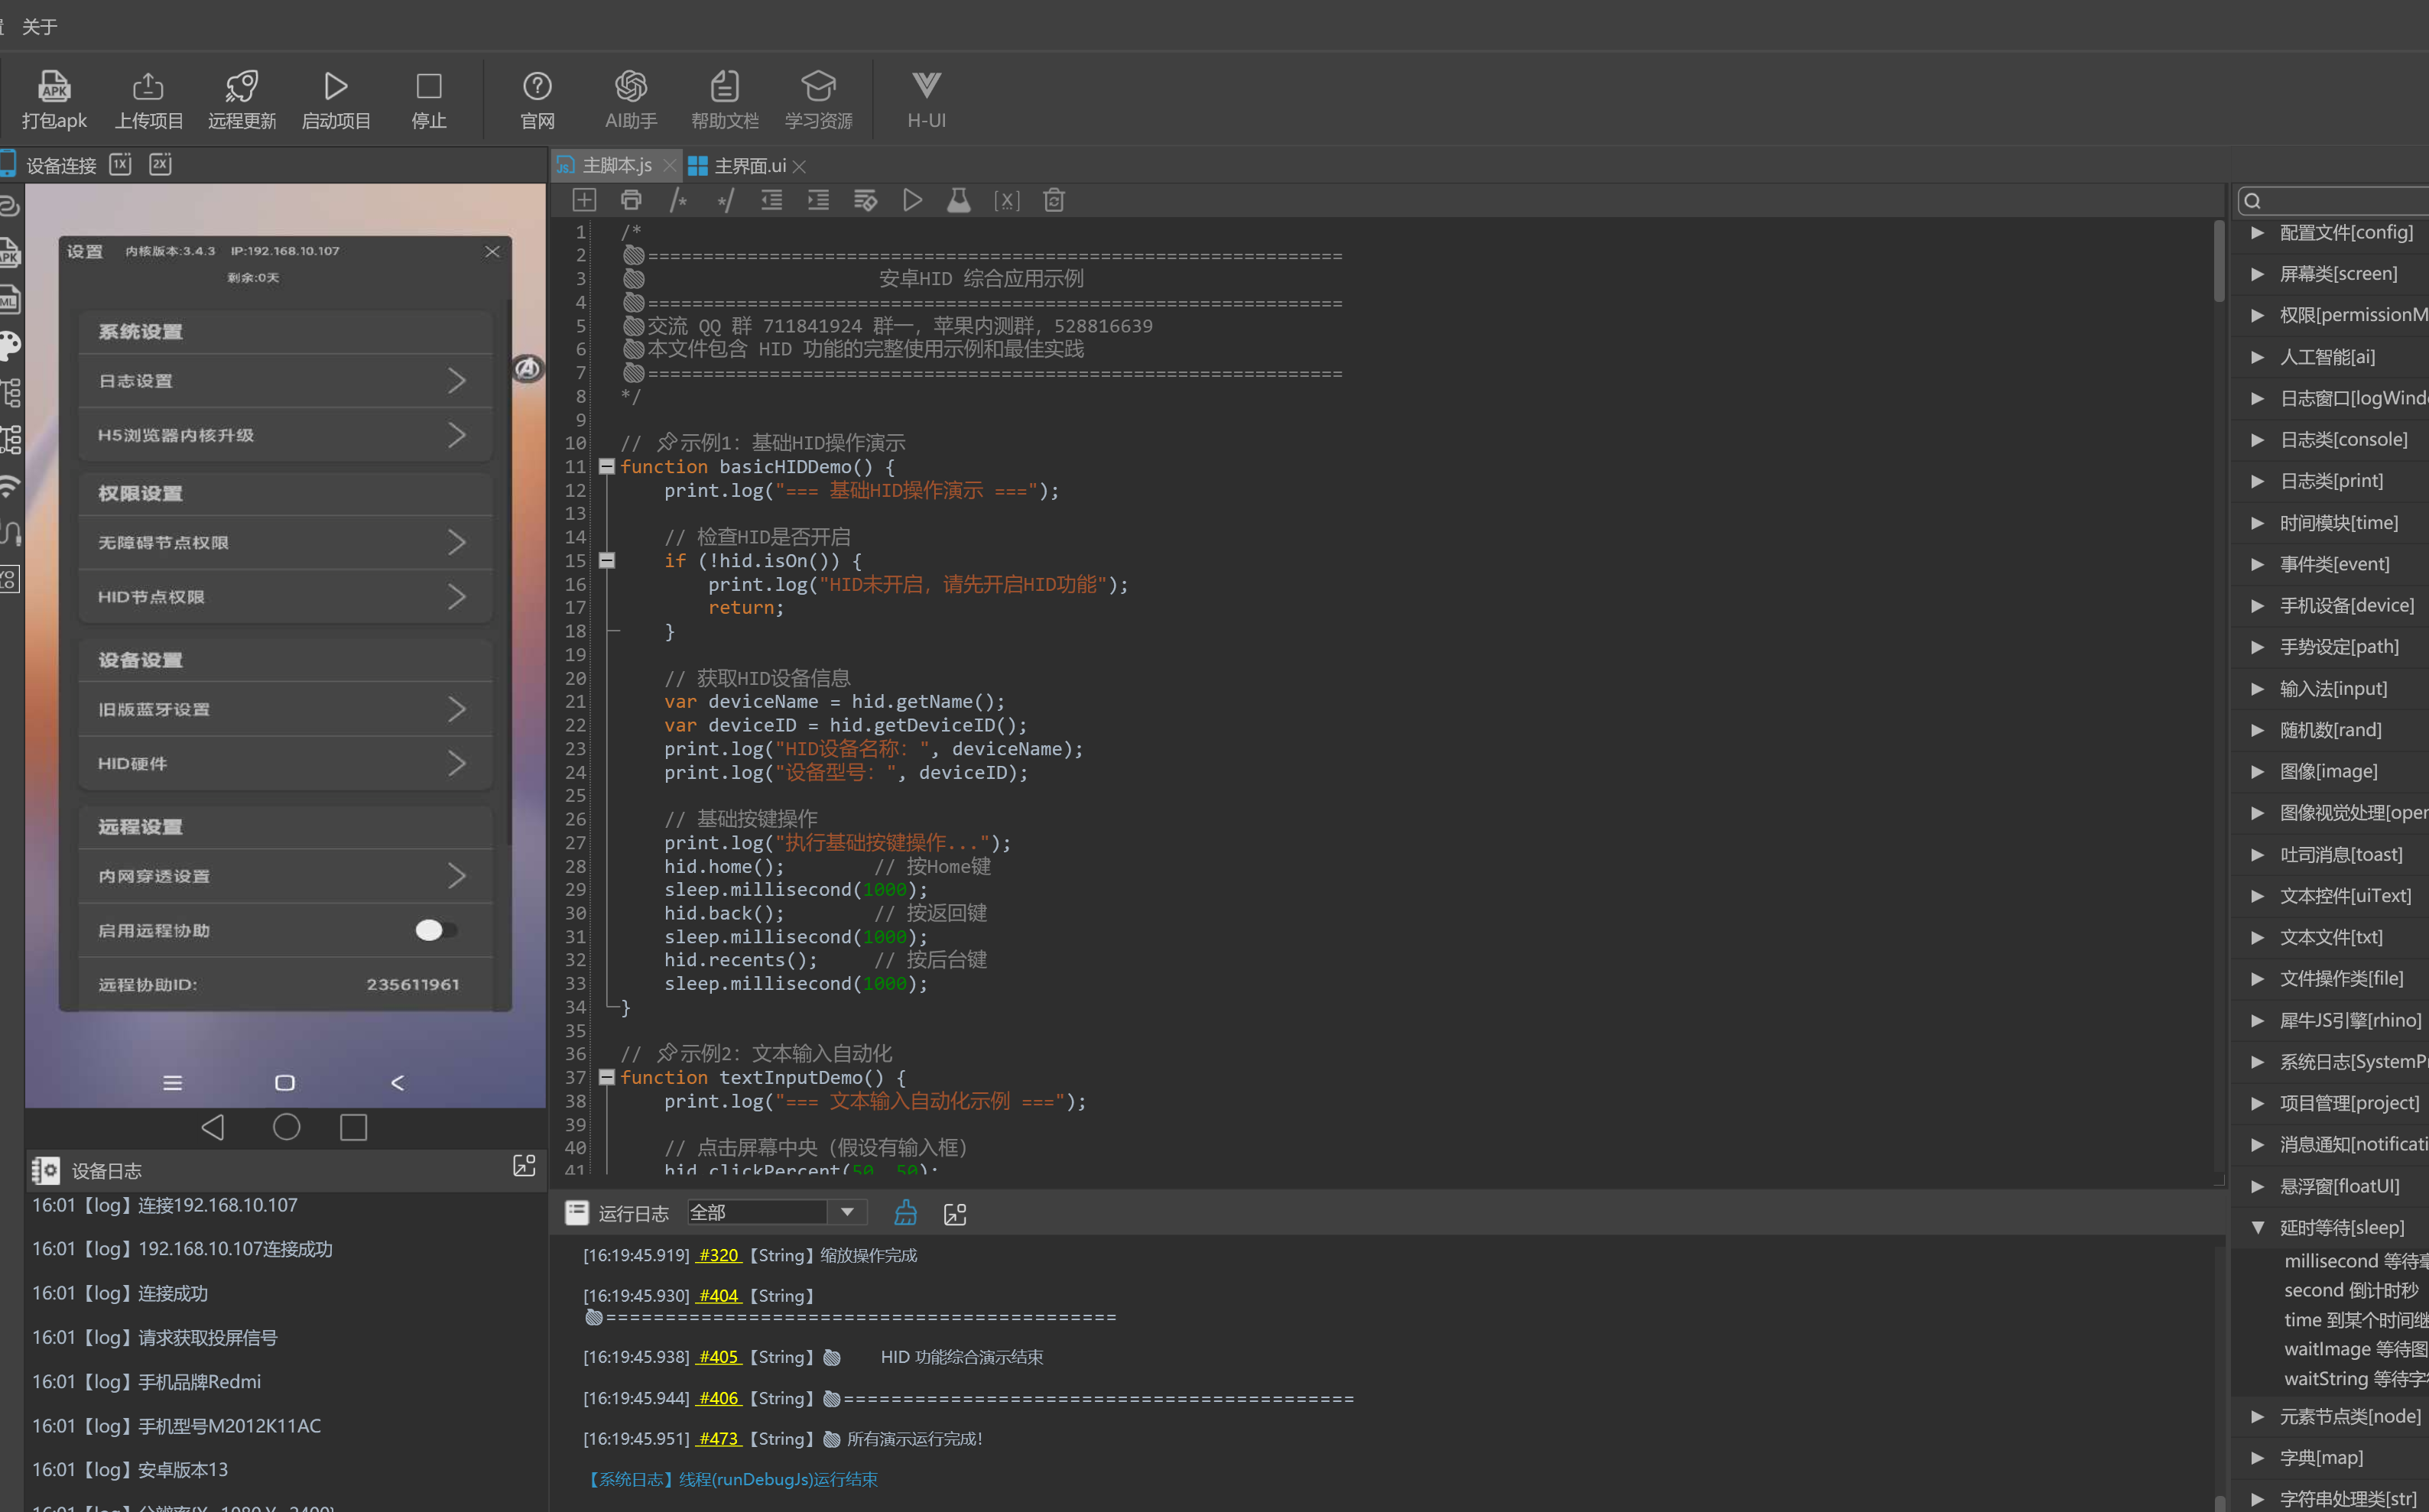Image resolution: width=2429 pixels, height=1512 pixels.
Task: Click the run script play icon
Action: [x=912, y=200]
